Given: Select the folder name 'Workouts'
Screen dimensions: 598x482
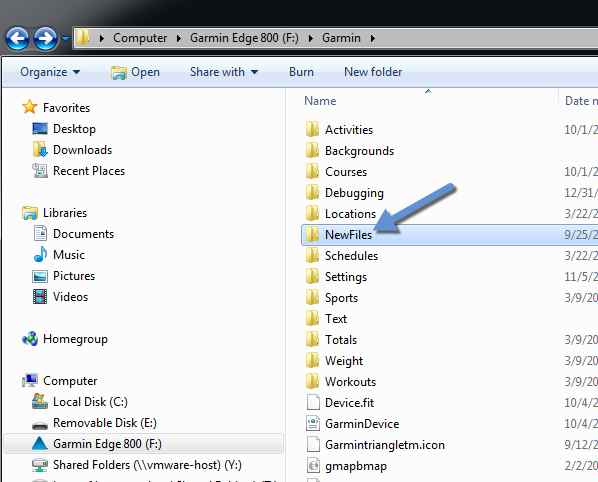Looking at the screenshot, I should tap(350, 382).
